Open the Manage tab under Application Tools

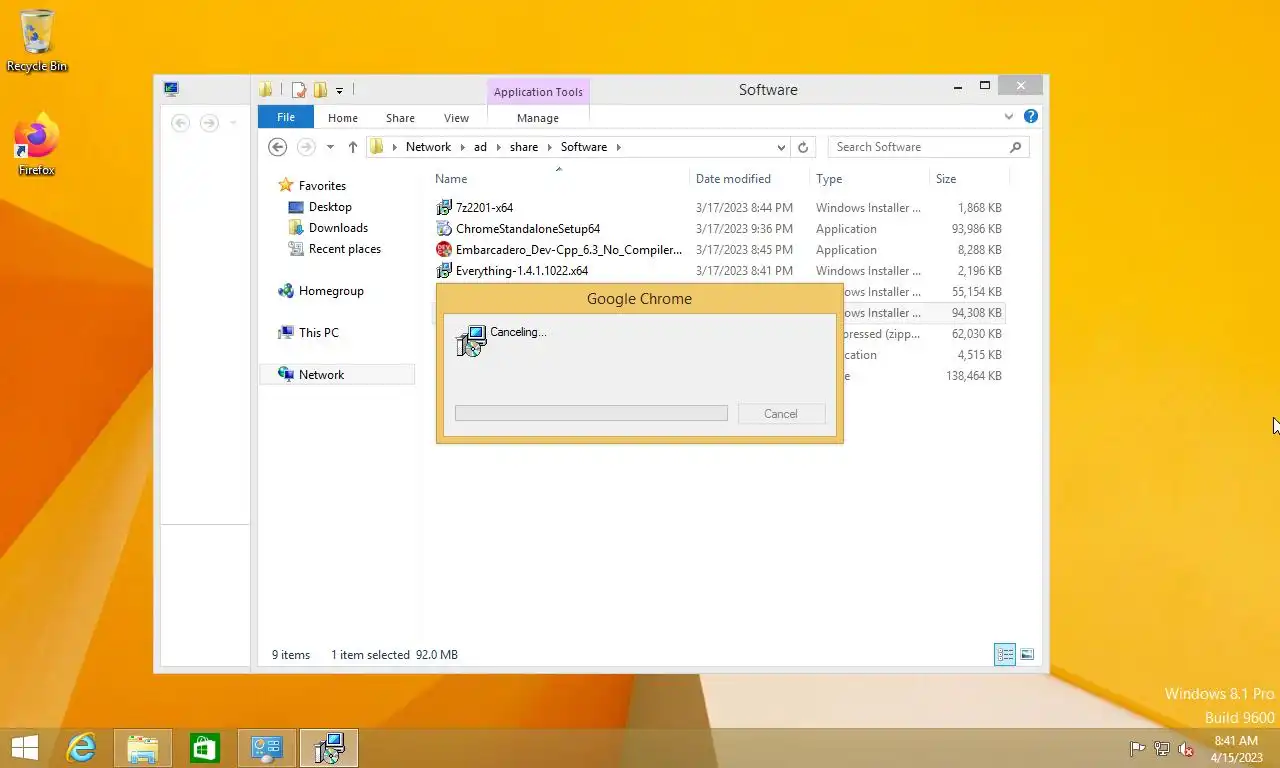538,118
